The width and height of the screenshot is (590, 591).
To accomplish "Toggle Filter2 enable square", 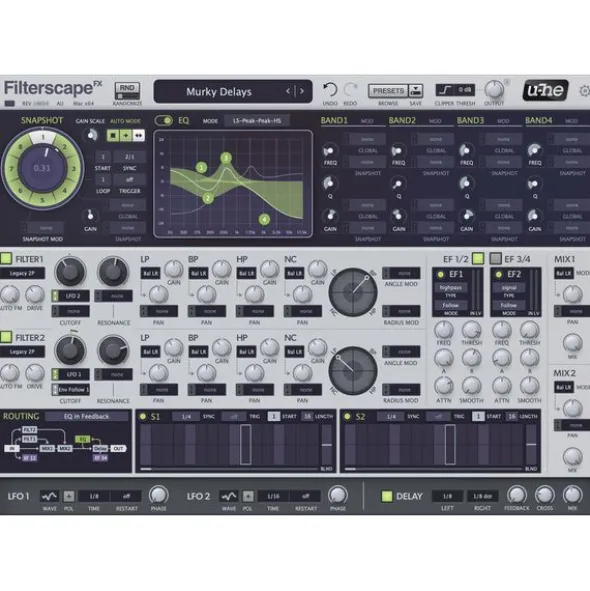I will [x=6, y=337].
